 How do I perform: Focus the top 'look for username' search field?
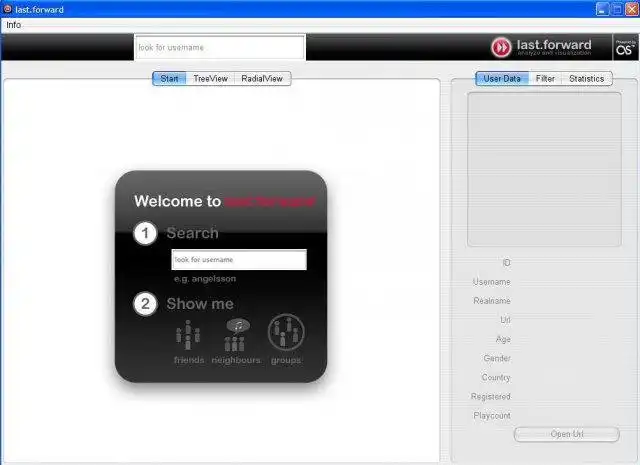(220, 47)
